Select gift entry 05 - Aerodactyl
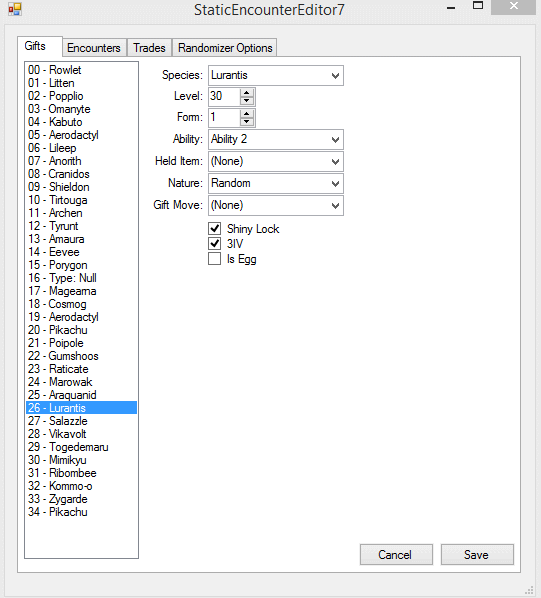The height and width of the screenshot is (598, 541). 81,135
